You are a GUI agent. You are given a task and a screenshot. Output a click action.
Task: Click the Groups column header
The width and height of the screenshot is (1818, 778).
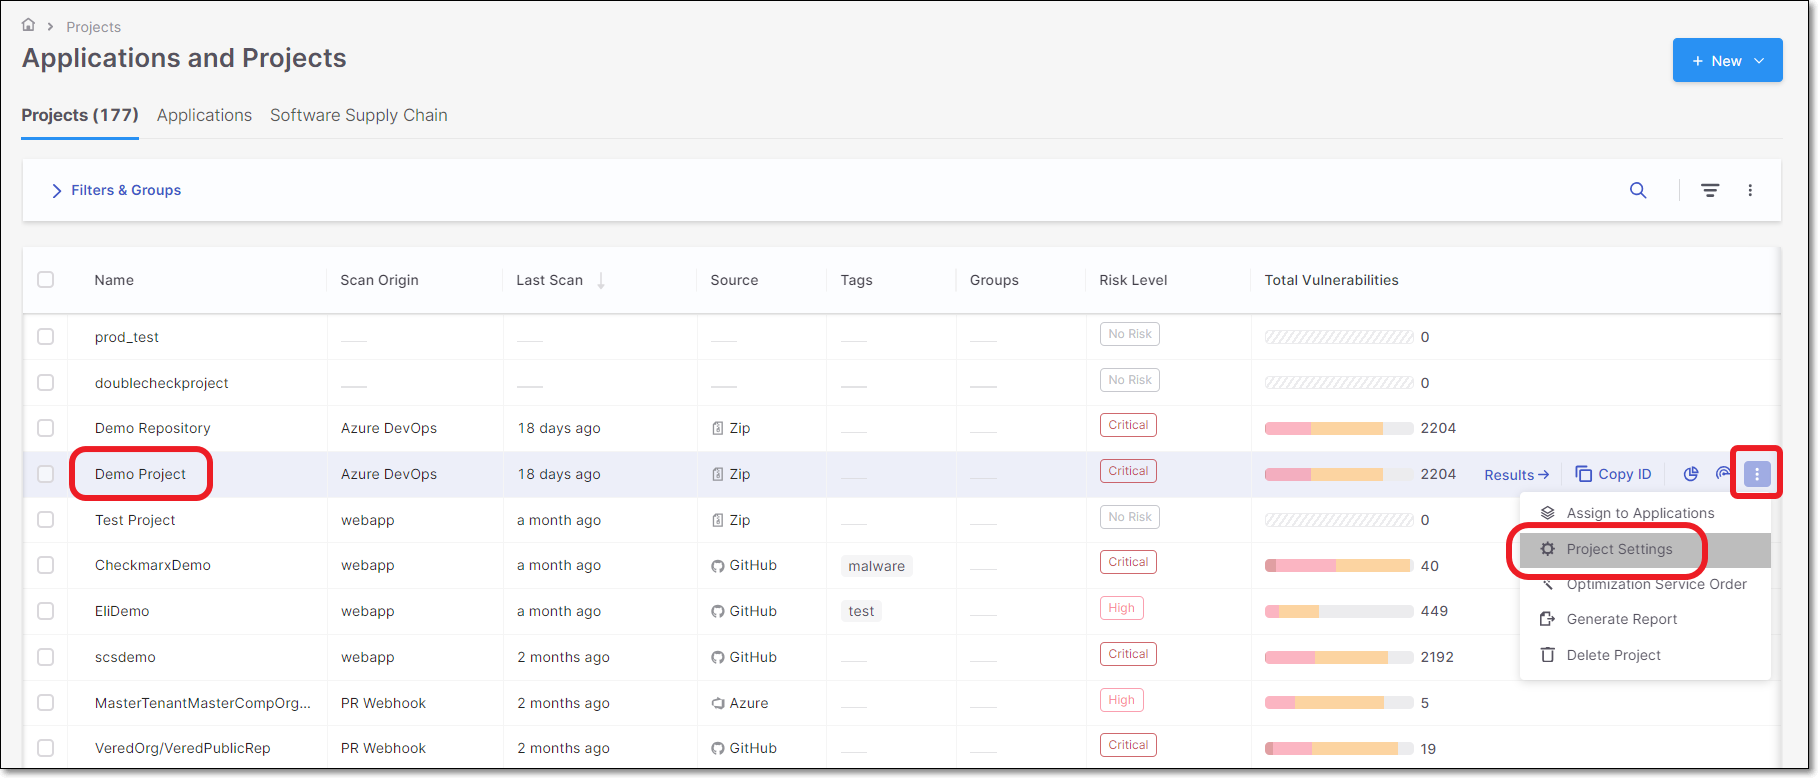994,280
